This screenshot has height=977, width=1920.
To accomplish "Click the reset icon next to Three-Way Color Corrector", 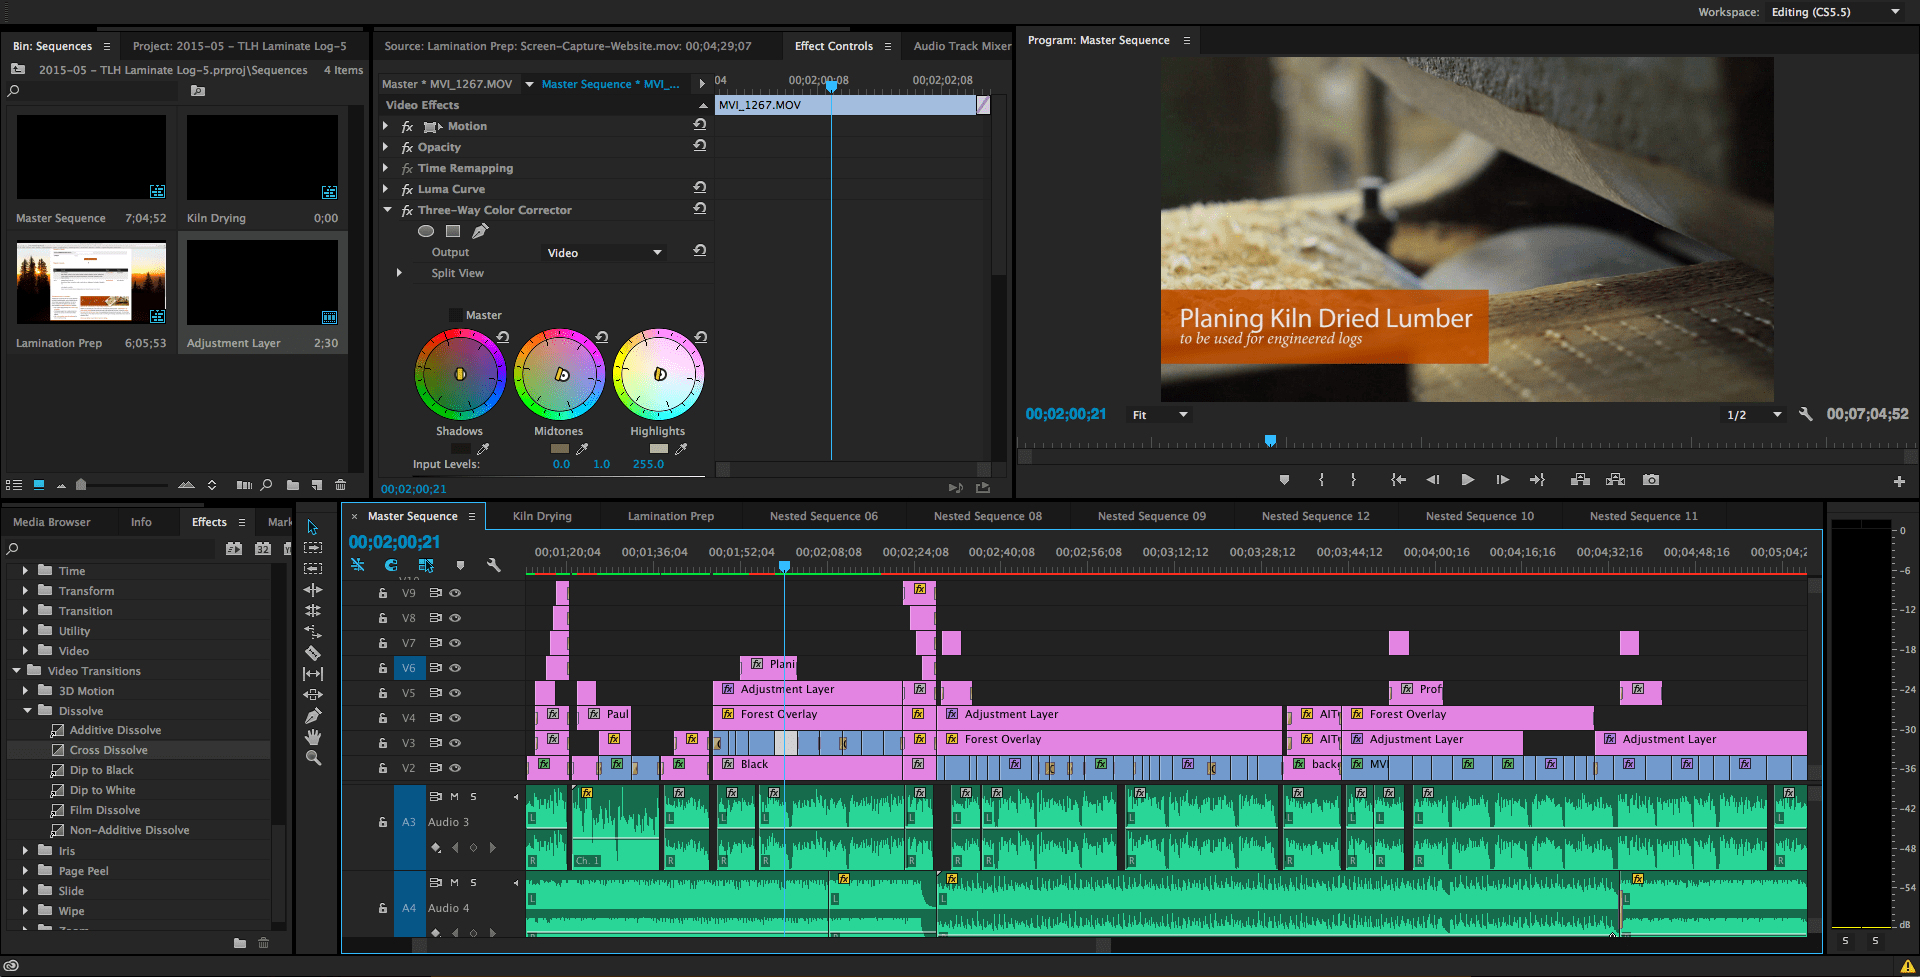I will point(700,210).
